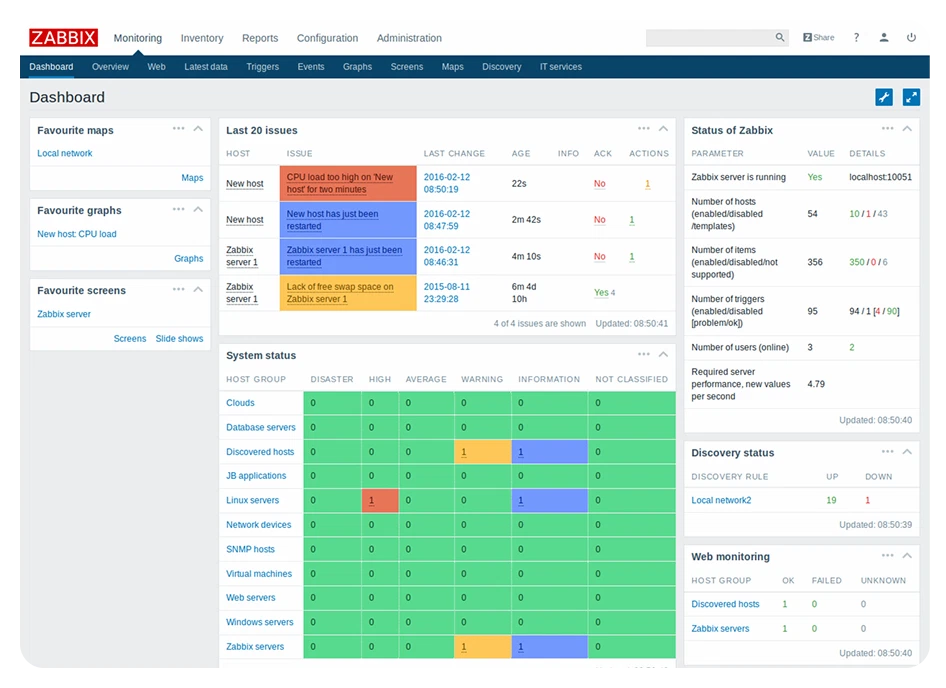Open Status of Zabbix three-dot menu
Viewport: 946px width, 688px height.
tap(887, 129)
